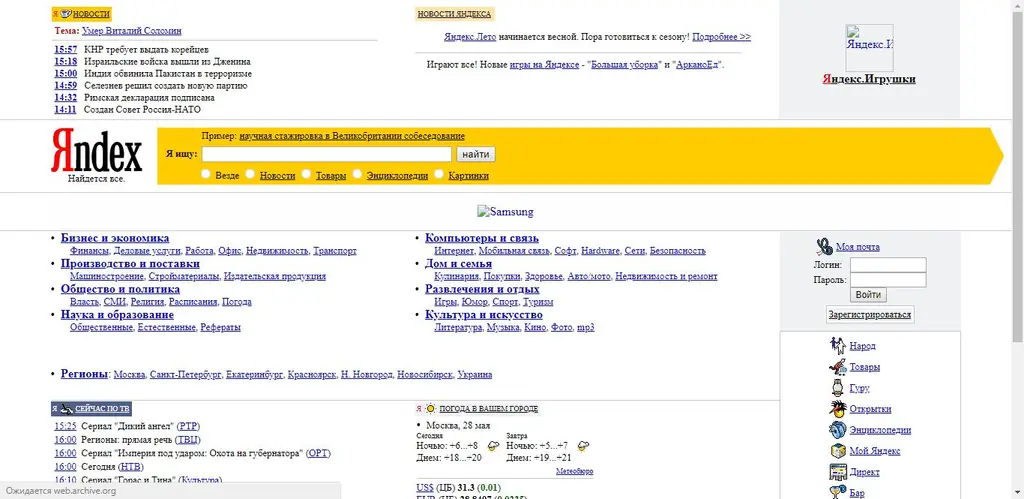Click the Гуру penguin icon
Viewport: 1024px width, 499px height.
(x=838, y=387)
